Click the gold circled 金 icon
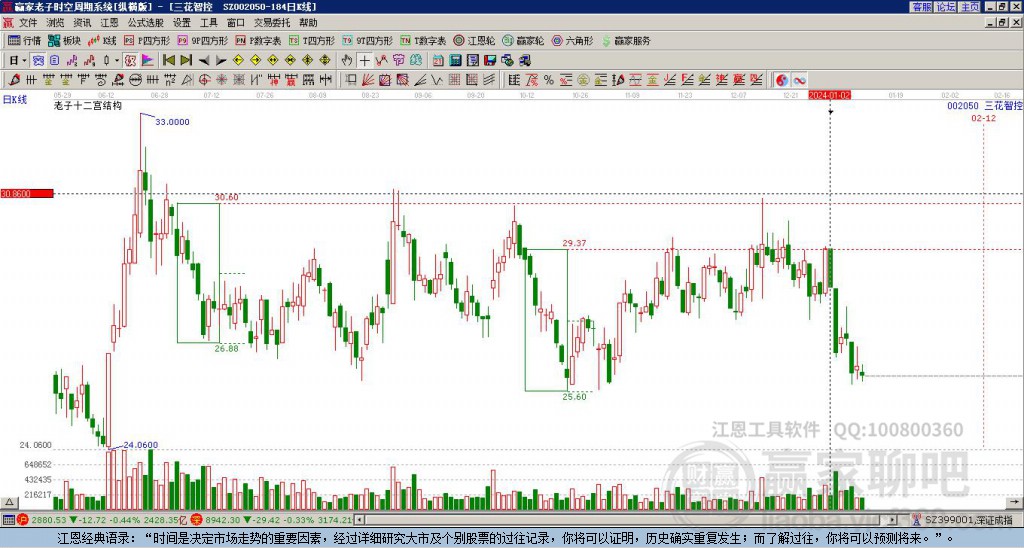 (x=583, y=80)
